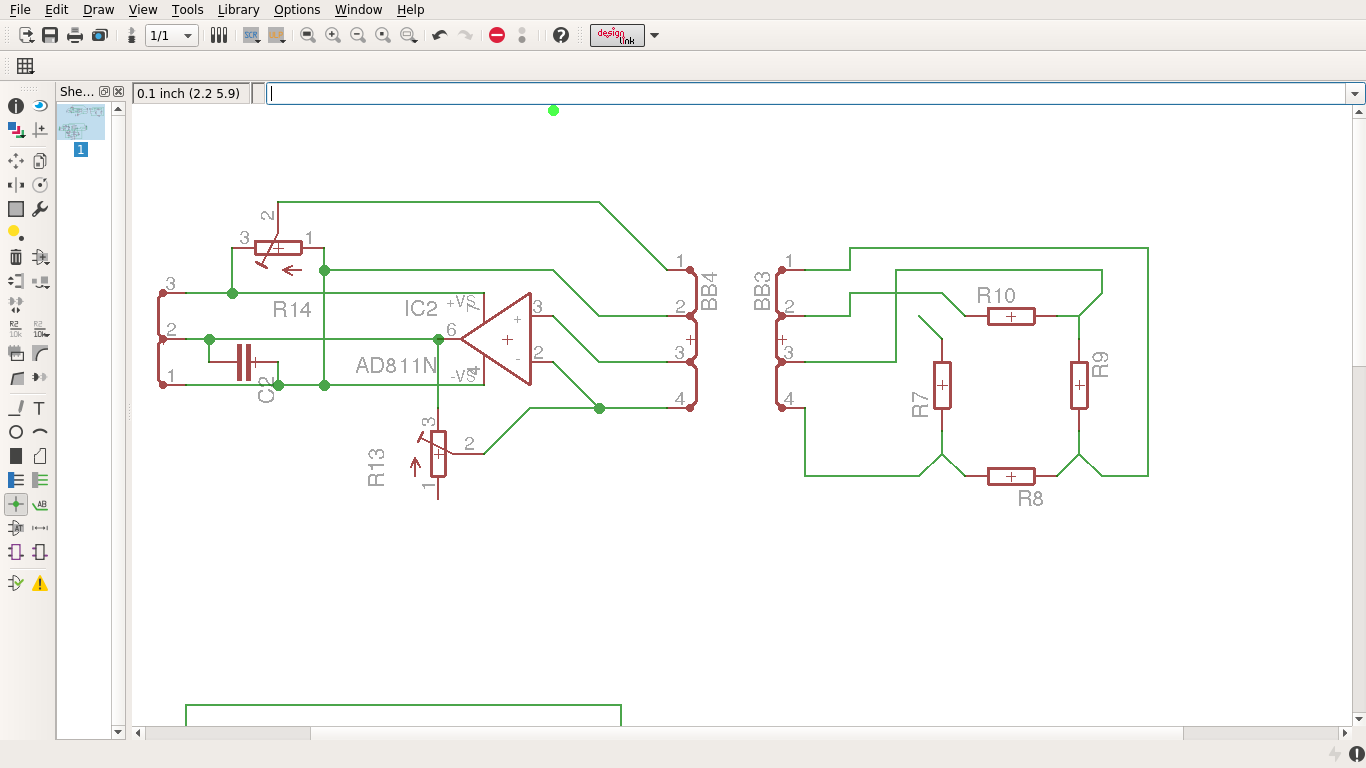
Task: Select the Group tool
Action: (16, 209)
